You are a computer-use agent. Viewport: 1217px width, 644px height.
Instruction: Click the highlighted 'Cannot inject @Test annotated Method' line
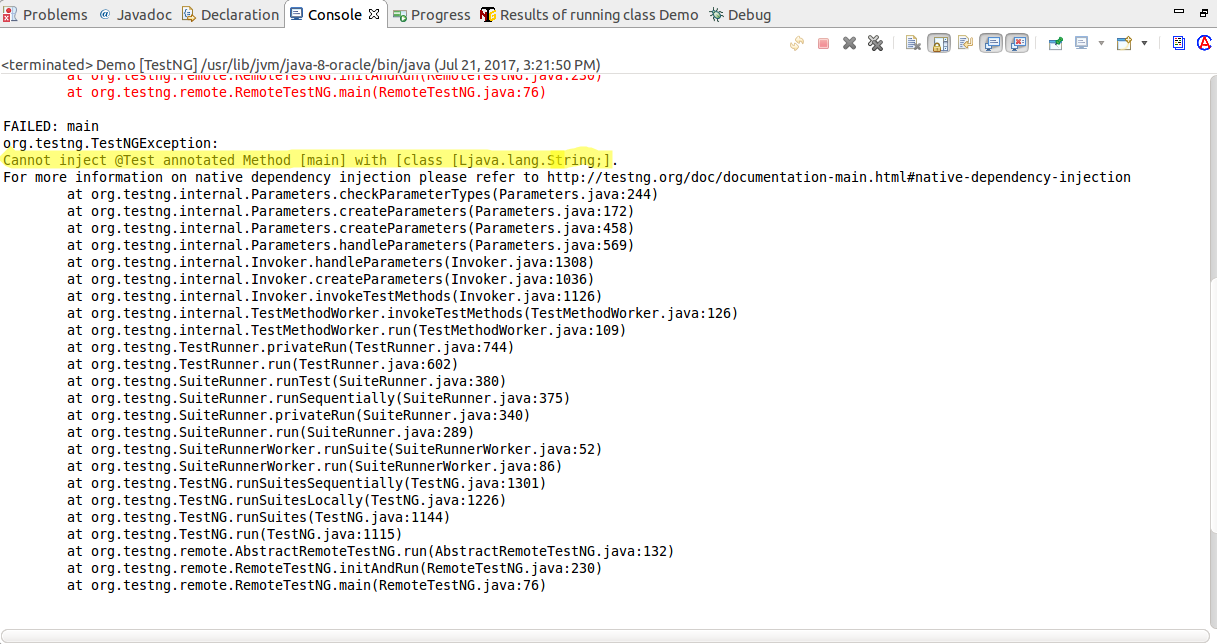[x=310, y=160]
